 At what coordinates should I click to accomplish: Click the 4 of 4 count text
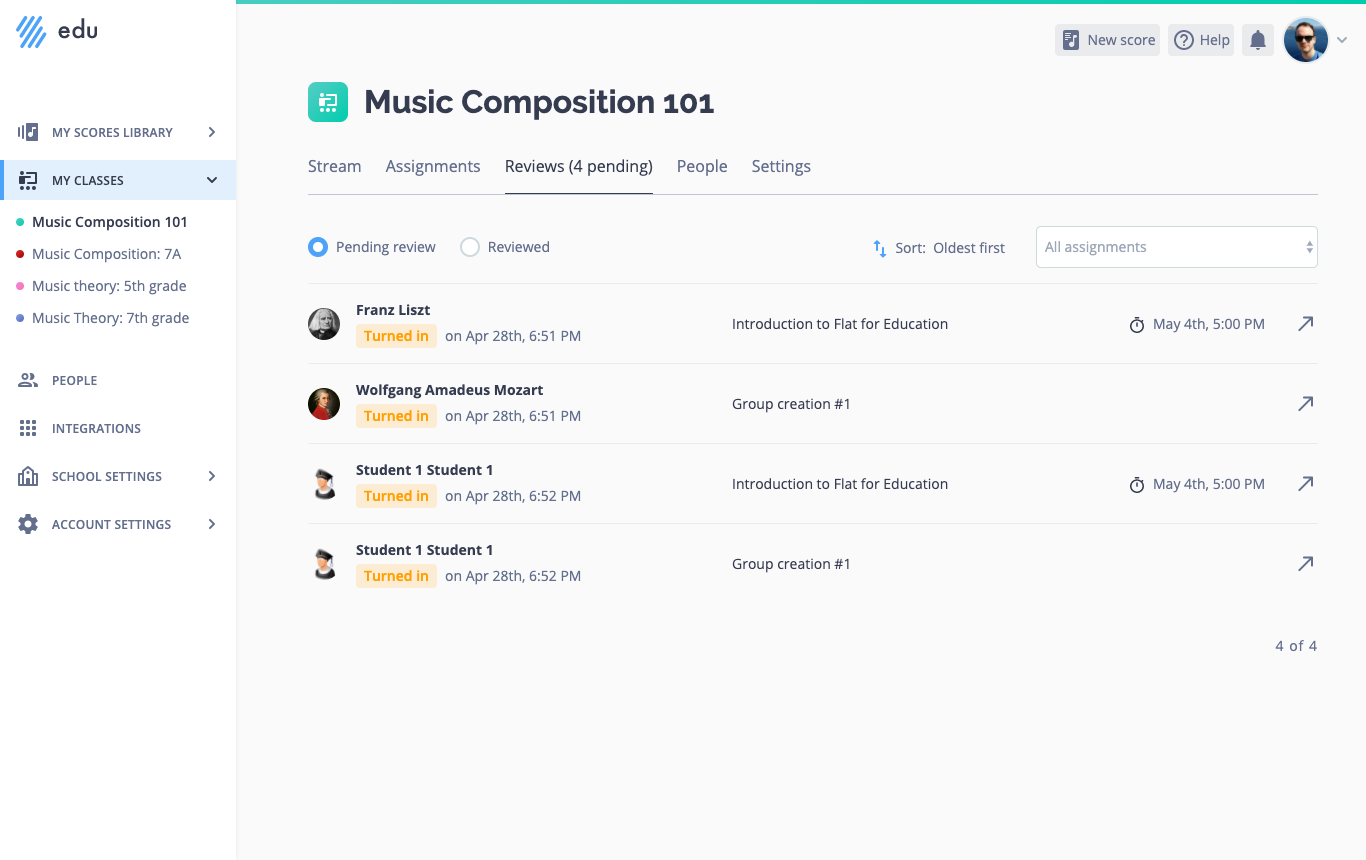coord(1296,646)
